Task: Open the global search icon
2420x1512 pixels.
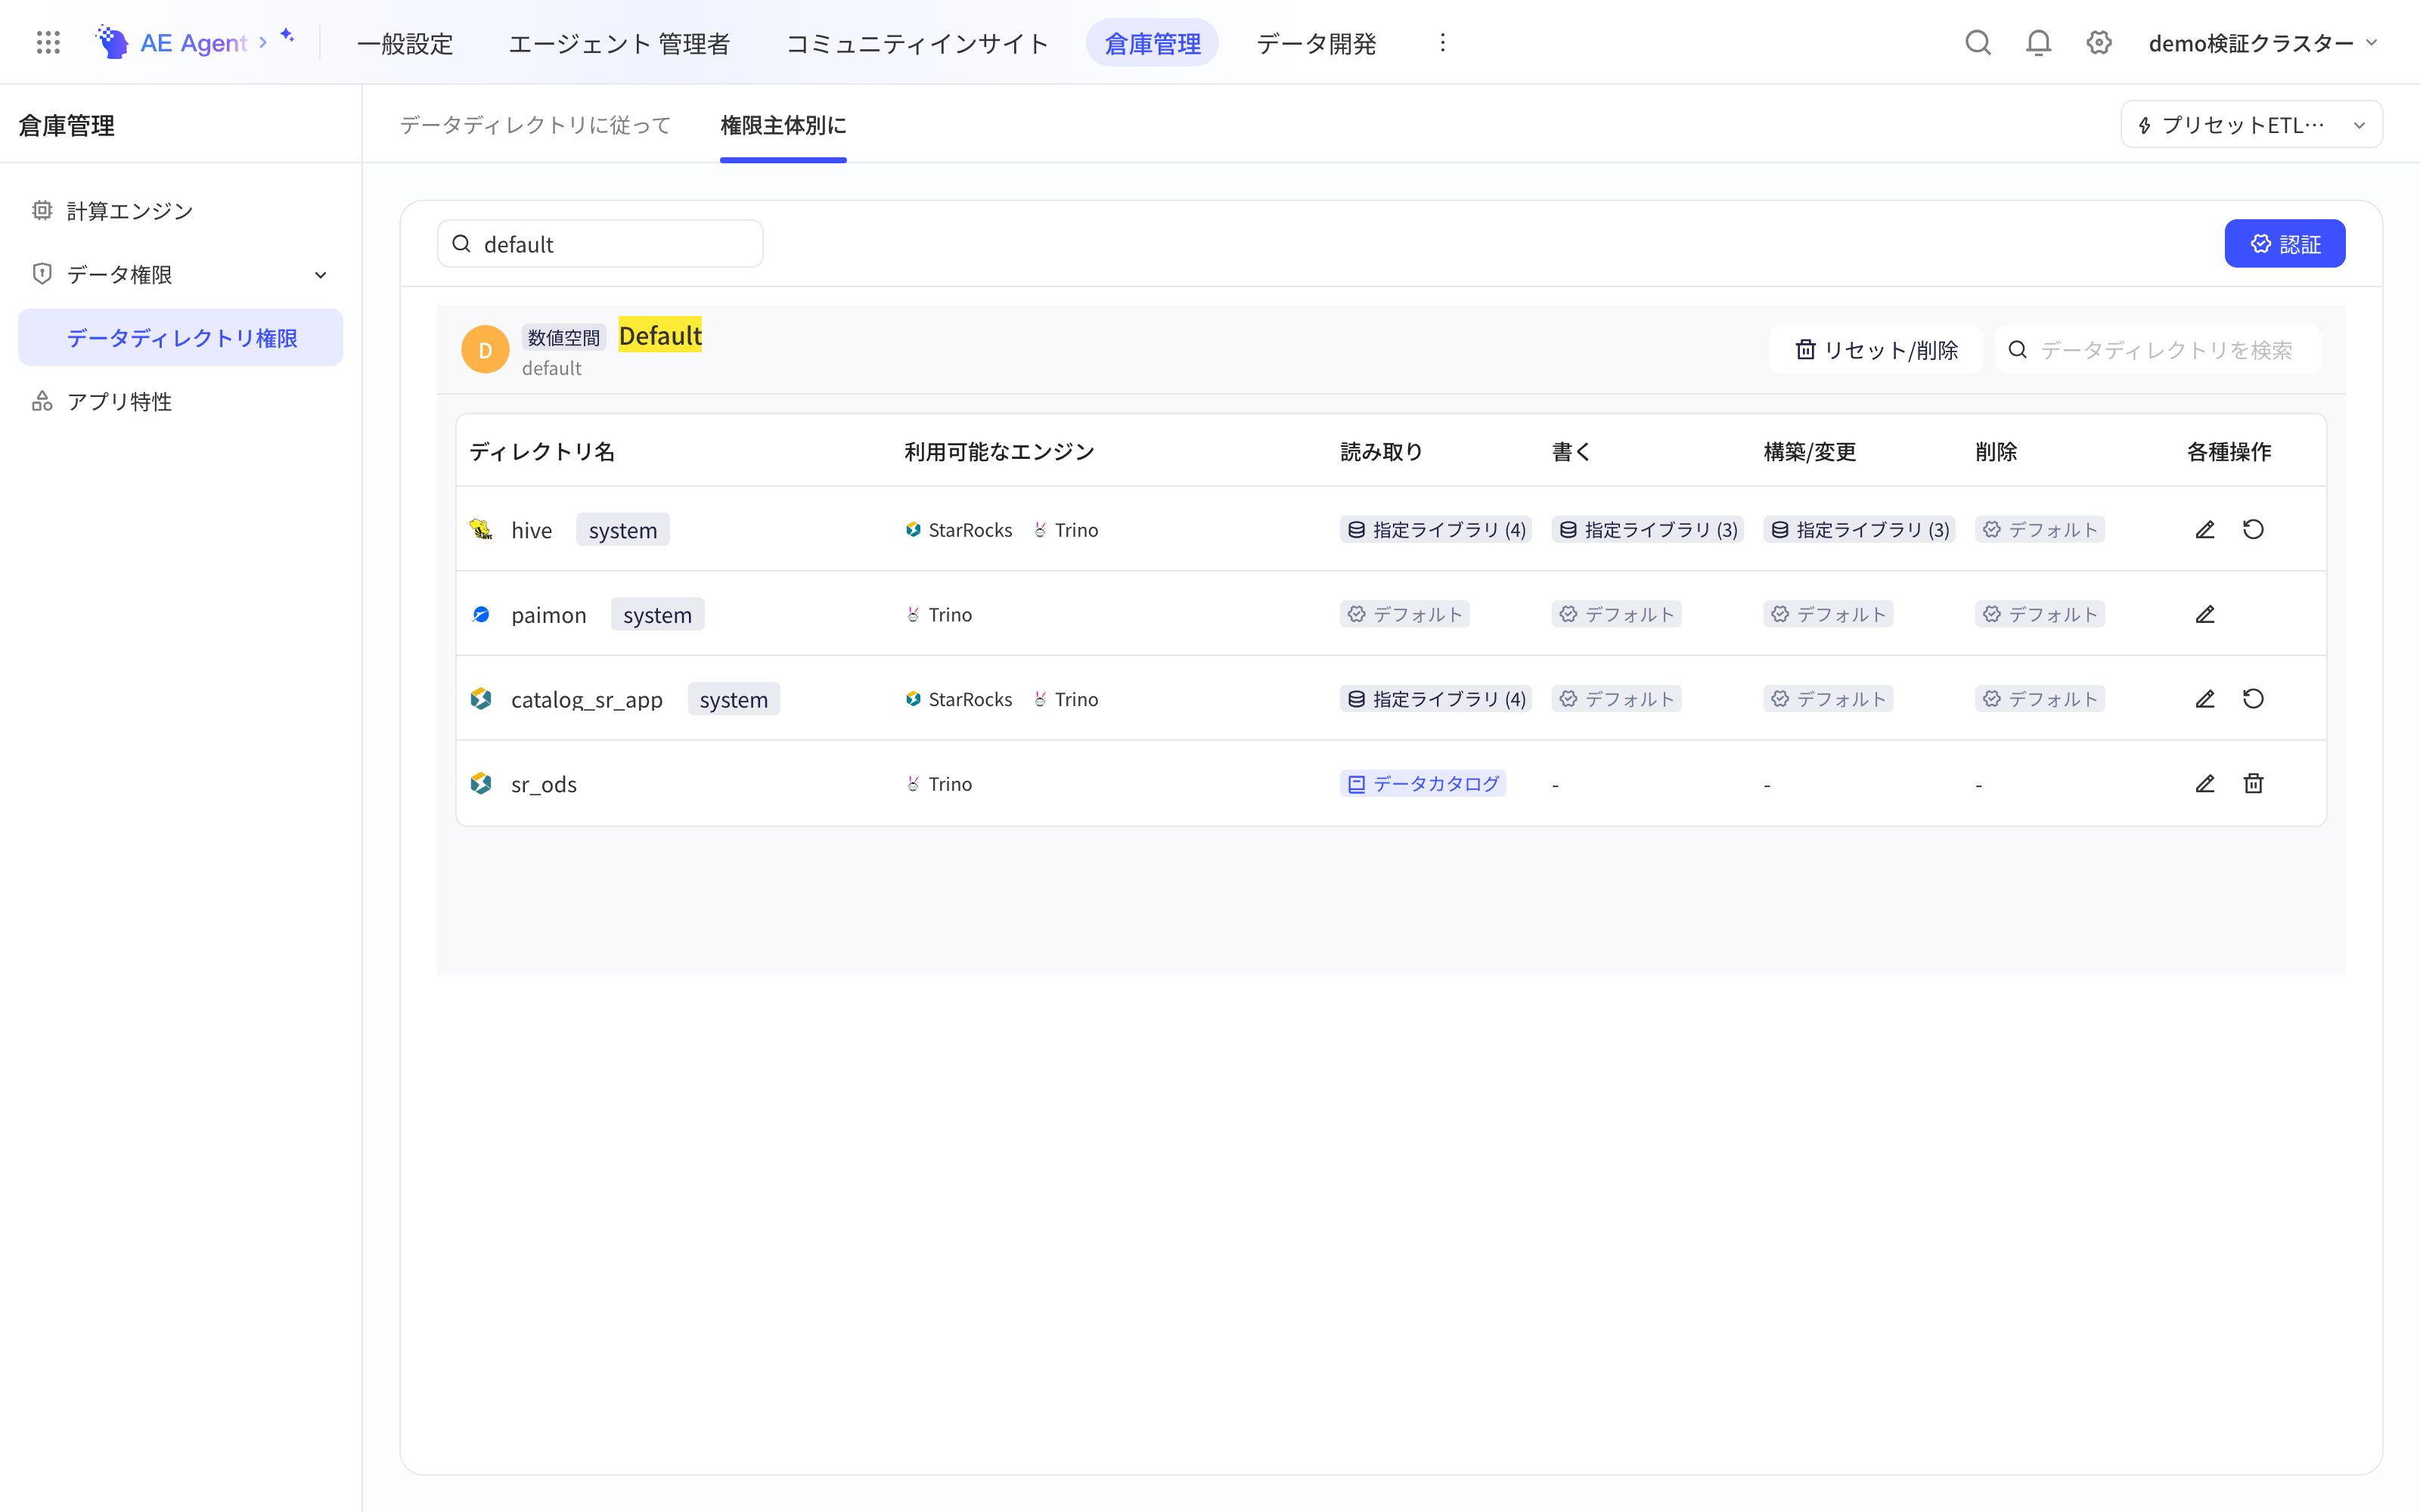Action: [1978, 42]
